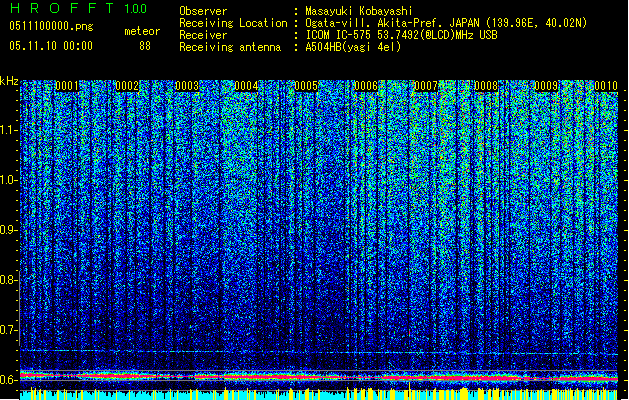Select the ICOM IC-575 receiver description
Image resolution: width=629 pixels, height=400 pixels.
tap(402, 35)
